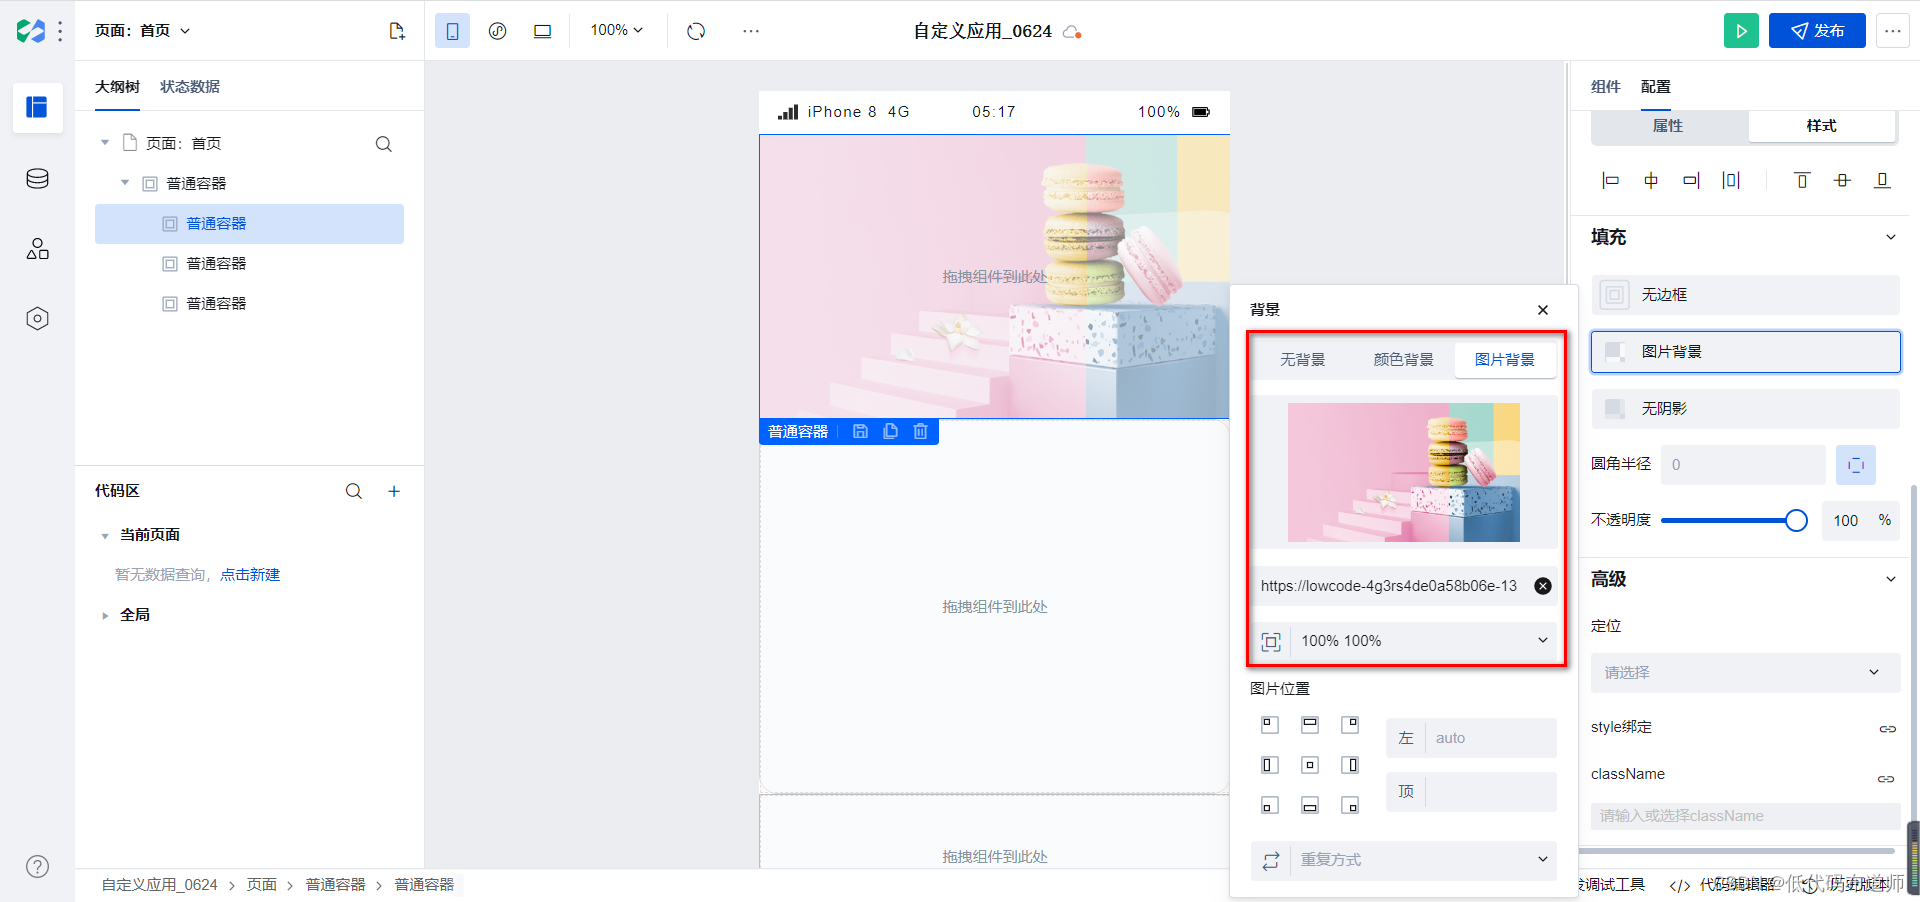Open the 页面: 首页 page dropdown
Screen dimensions: 1920x902
pyautogui.click(x=142, y=31)
